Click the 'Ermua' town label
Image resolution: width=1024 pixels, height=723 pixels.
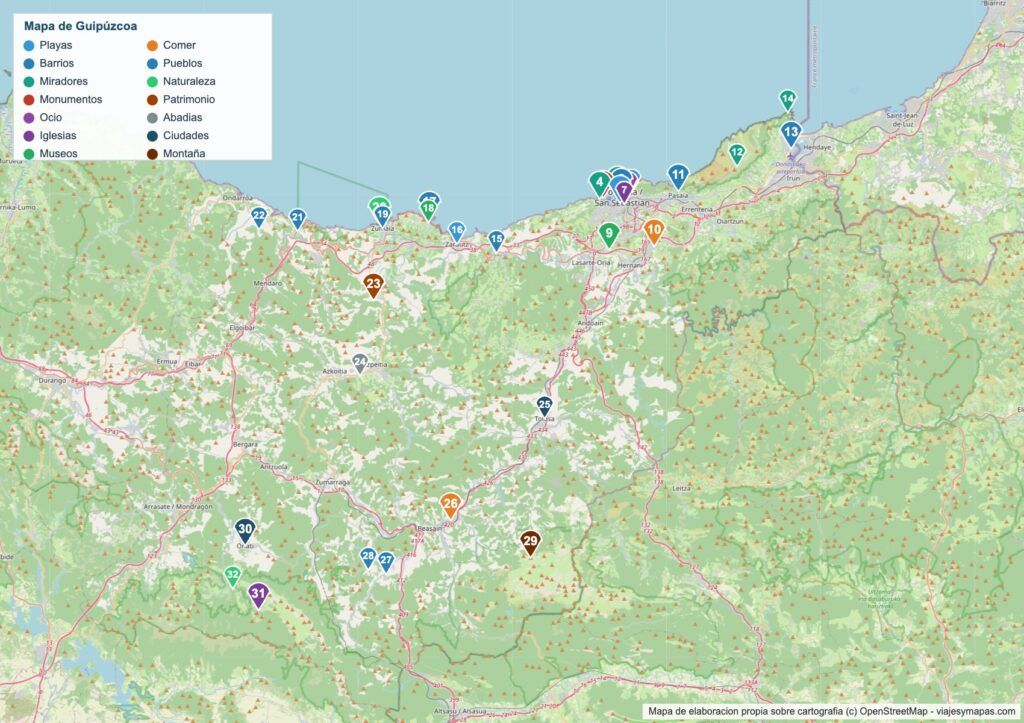point(167,361)
